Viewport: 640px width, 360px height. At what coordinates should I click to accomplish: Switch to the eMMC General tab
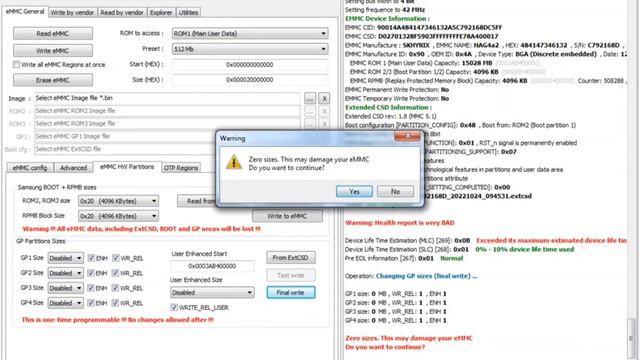point(25,12)
